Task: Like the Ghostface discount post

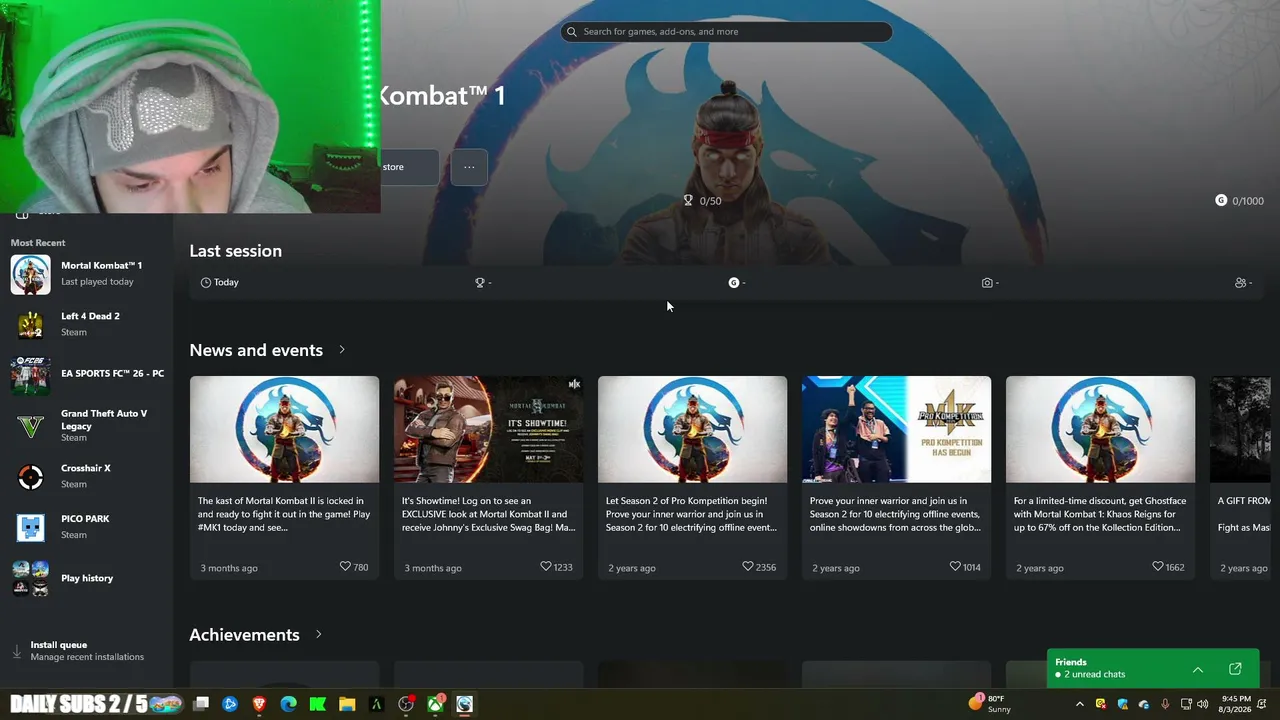Action: click(1157, 567)
